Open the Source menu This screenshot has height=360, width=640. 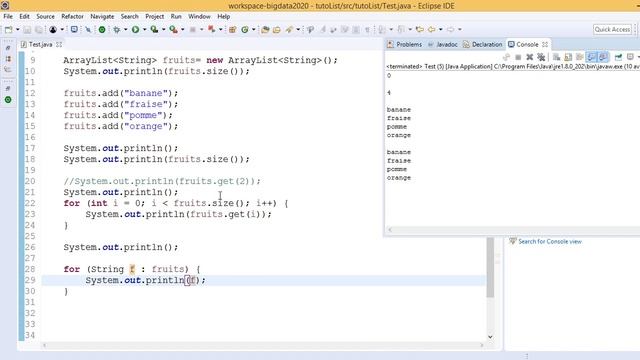pos(45,16)
